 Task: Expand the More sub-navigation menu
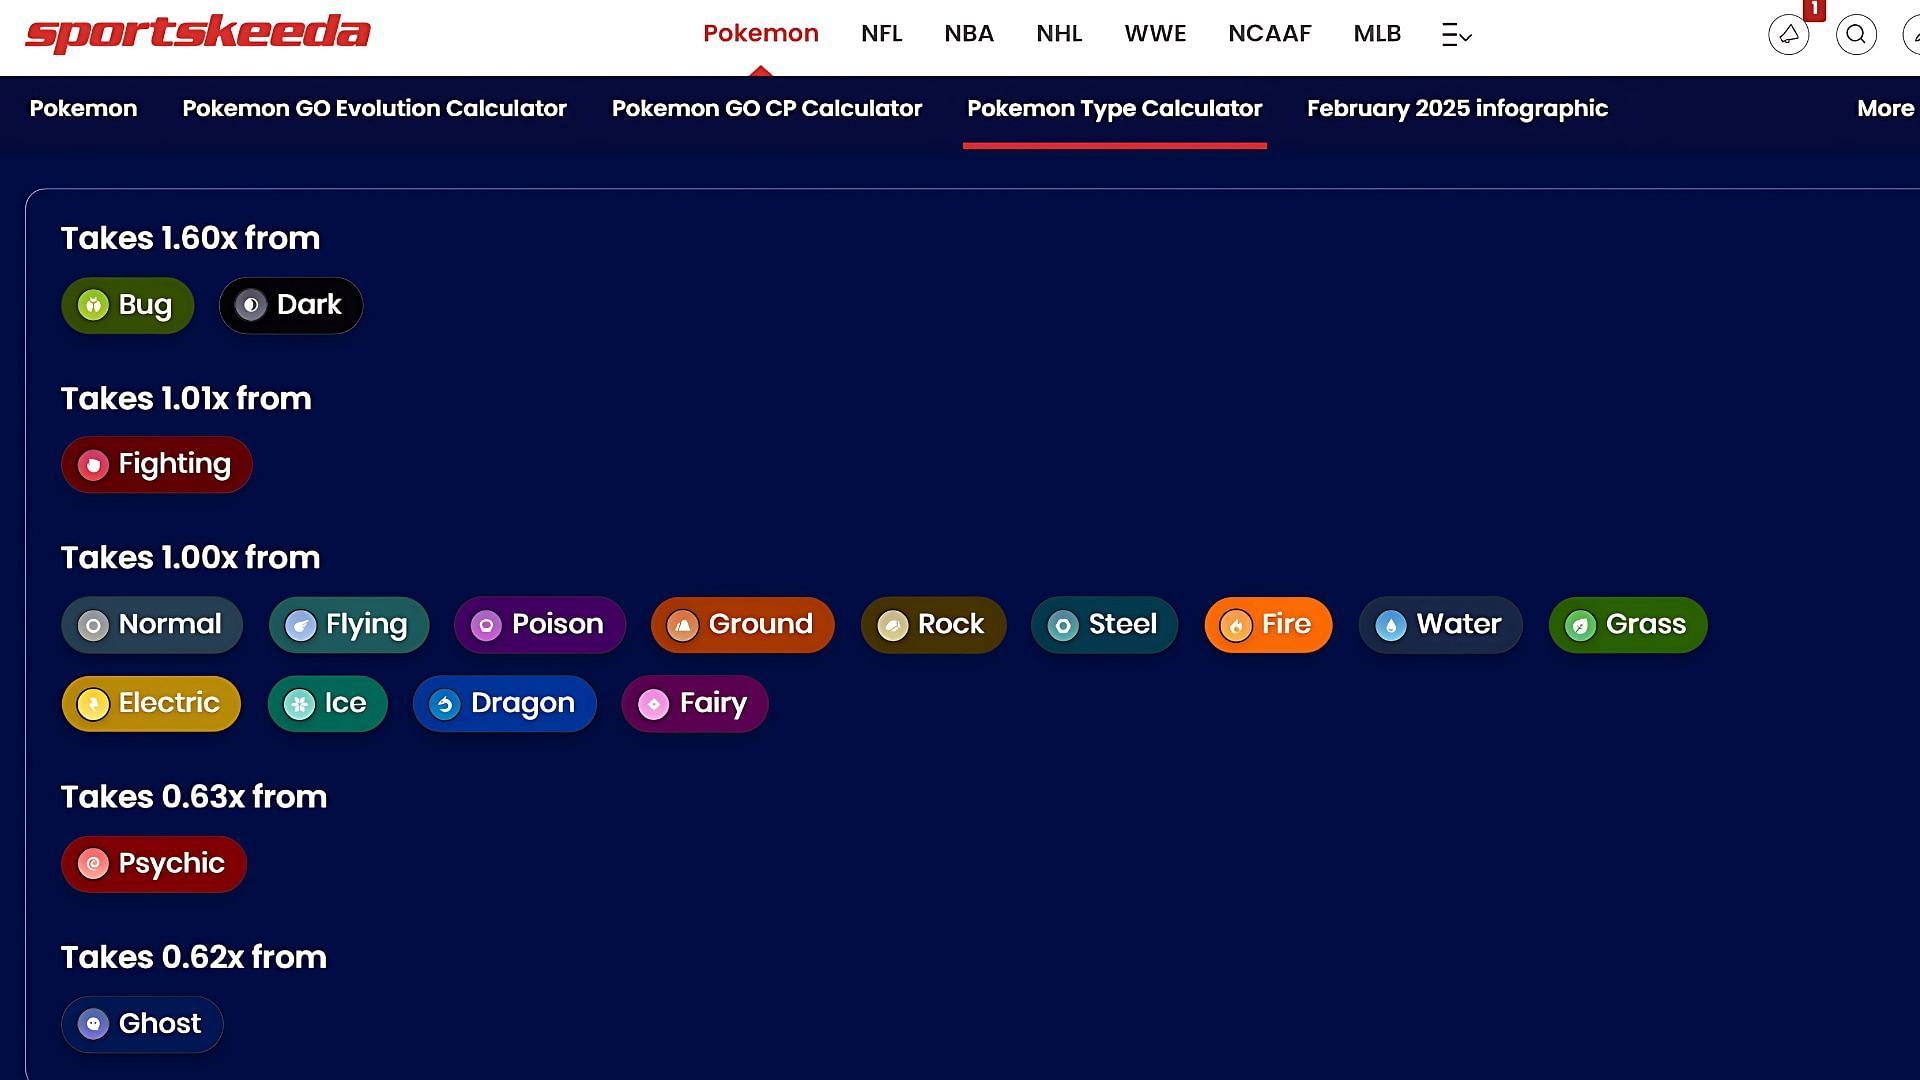[1886, 109]
